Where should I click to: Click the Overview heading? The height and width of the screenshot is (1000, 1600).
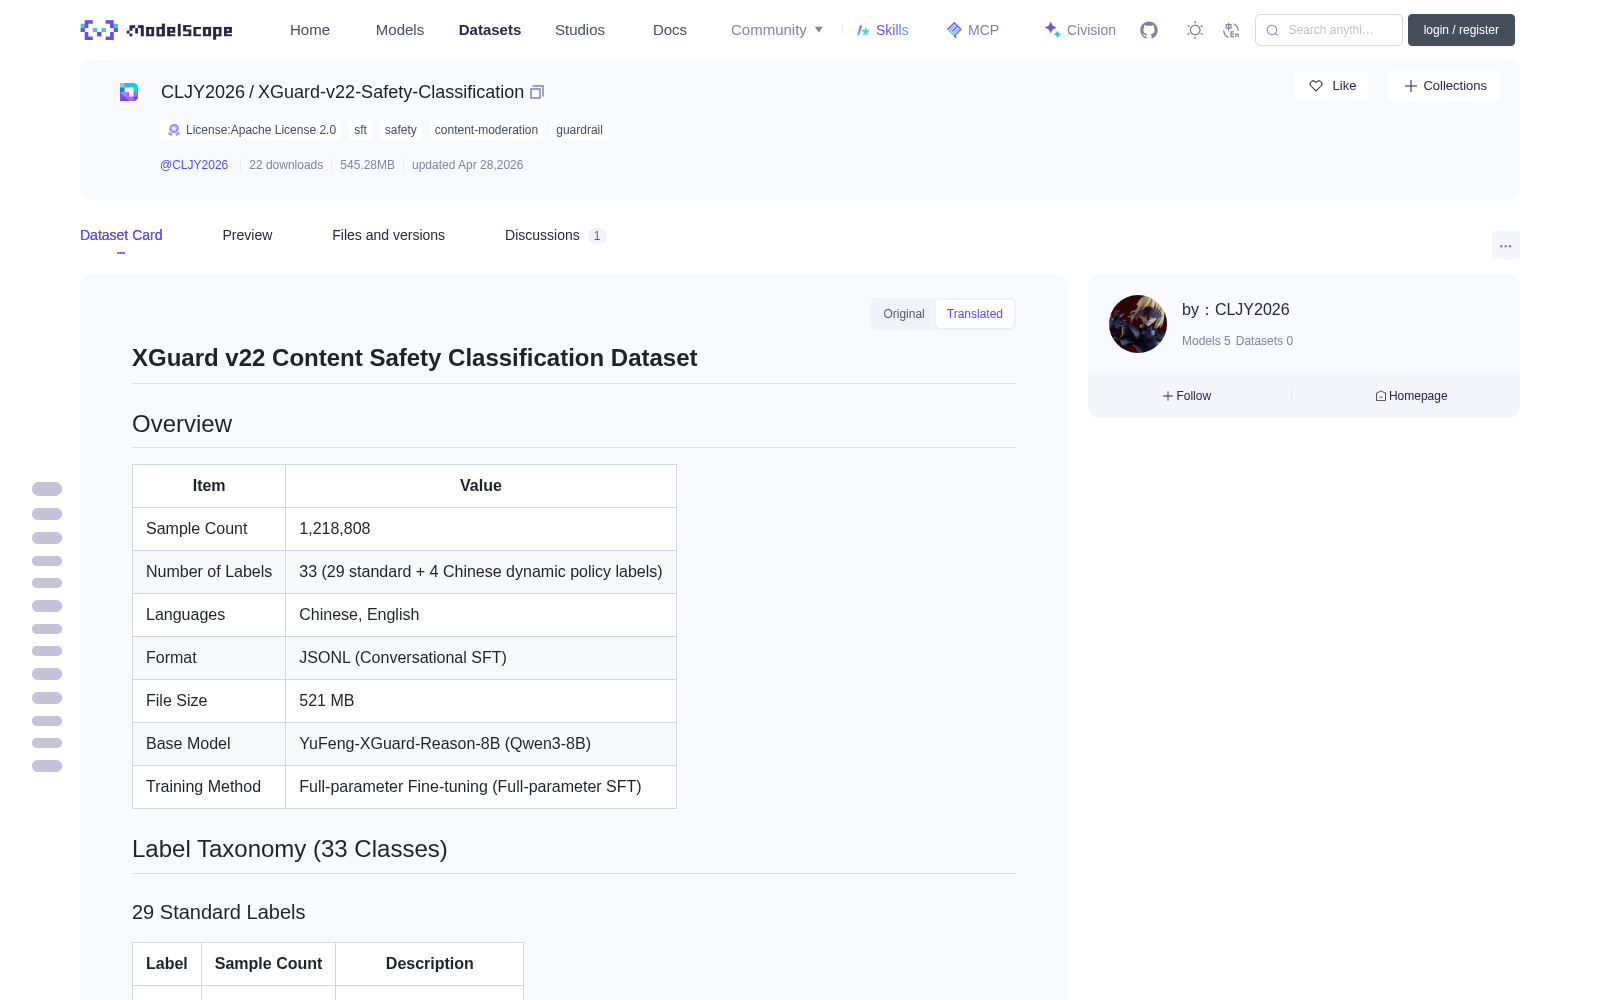(x=182, y=424)
